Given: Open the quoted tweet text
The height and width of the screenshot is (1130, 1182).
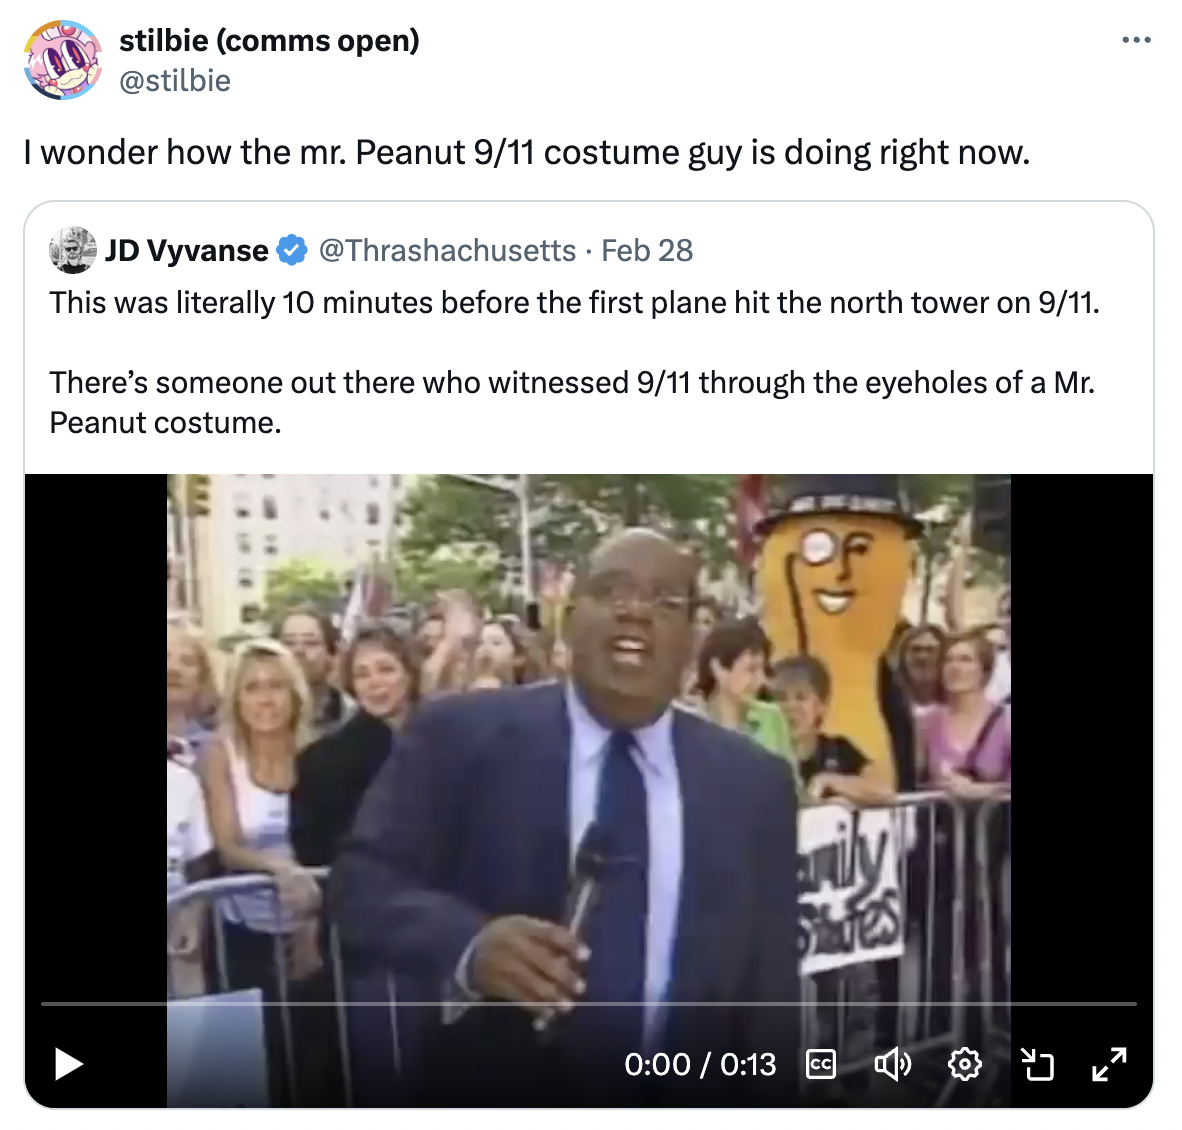Looking at the screenshot, I should point(574,363).
